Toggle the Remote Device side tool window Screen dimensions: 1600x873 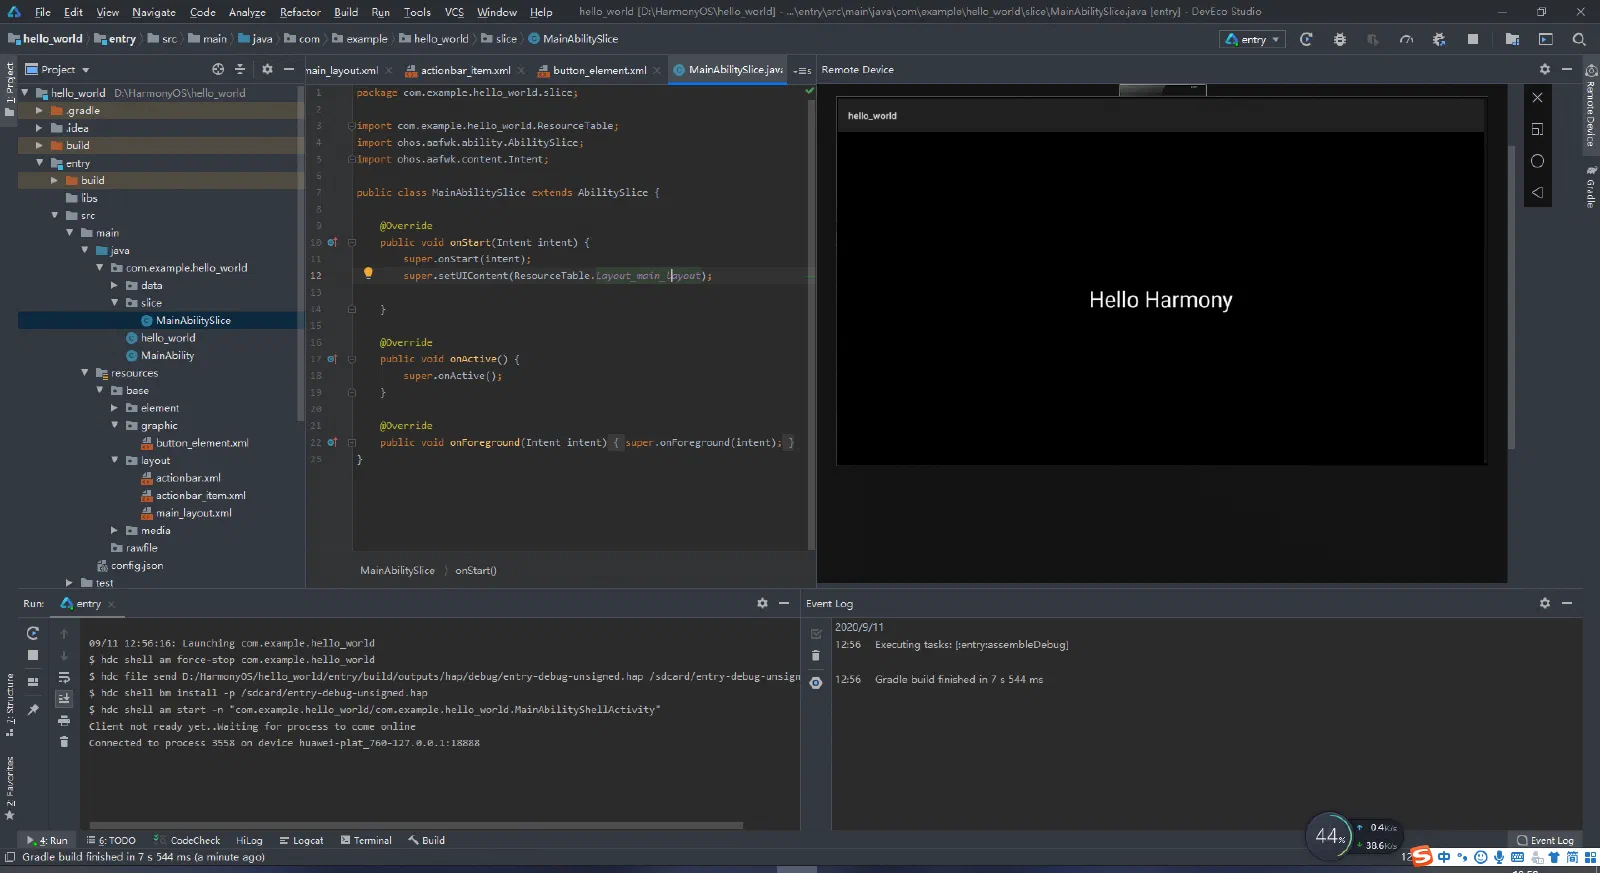pyautogui.click(x=1590, y=106)
